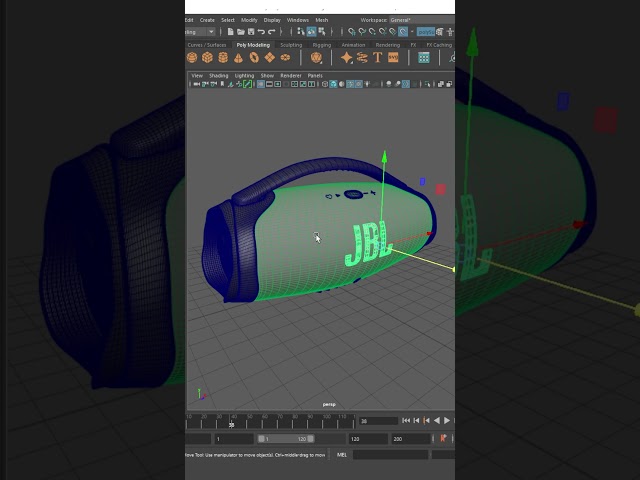Open the viewport Shading menu

218,76
